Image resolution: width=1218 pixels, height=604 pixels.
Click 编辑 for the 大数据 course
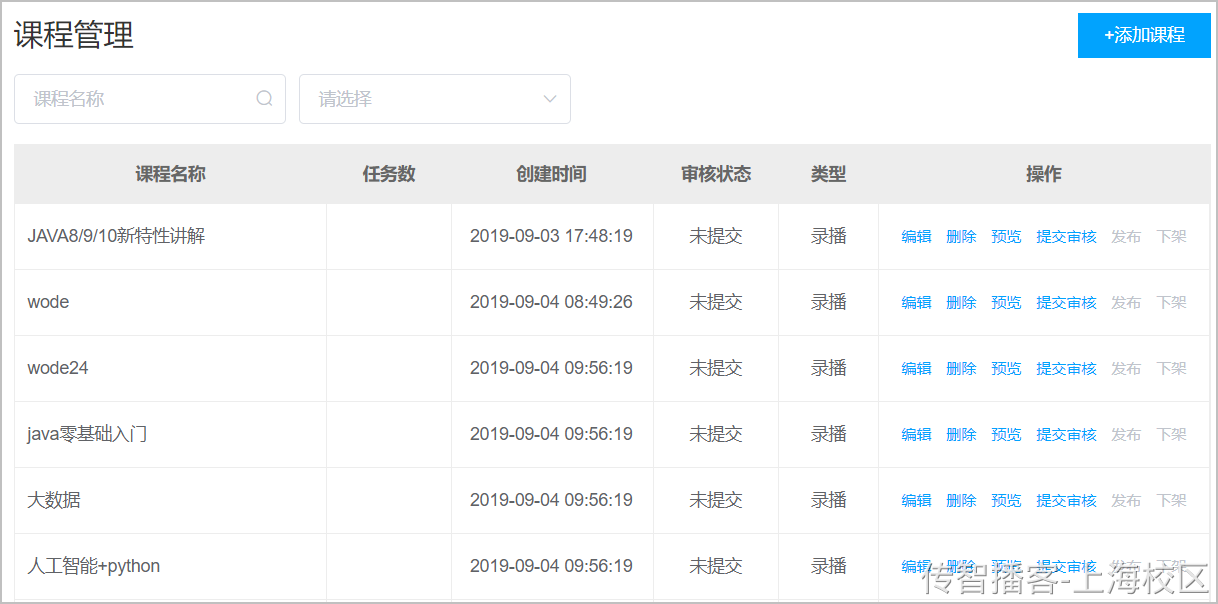pos(916,501)
